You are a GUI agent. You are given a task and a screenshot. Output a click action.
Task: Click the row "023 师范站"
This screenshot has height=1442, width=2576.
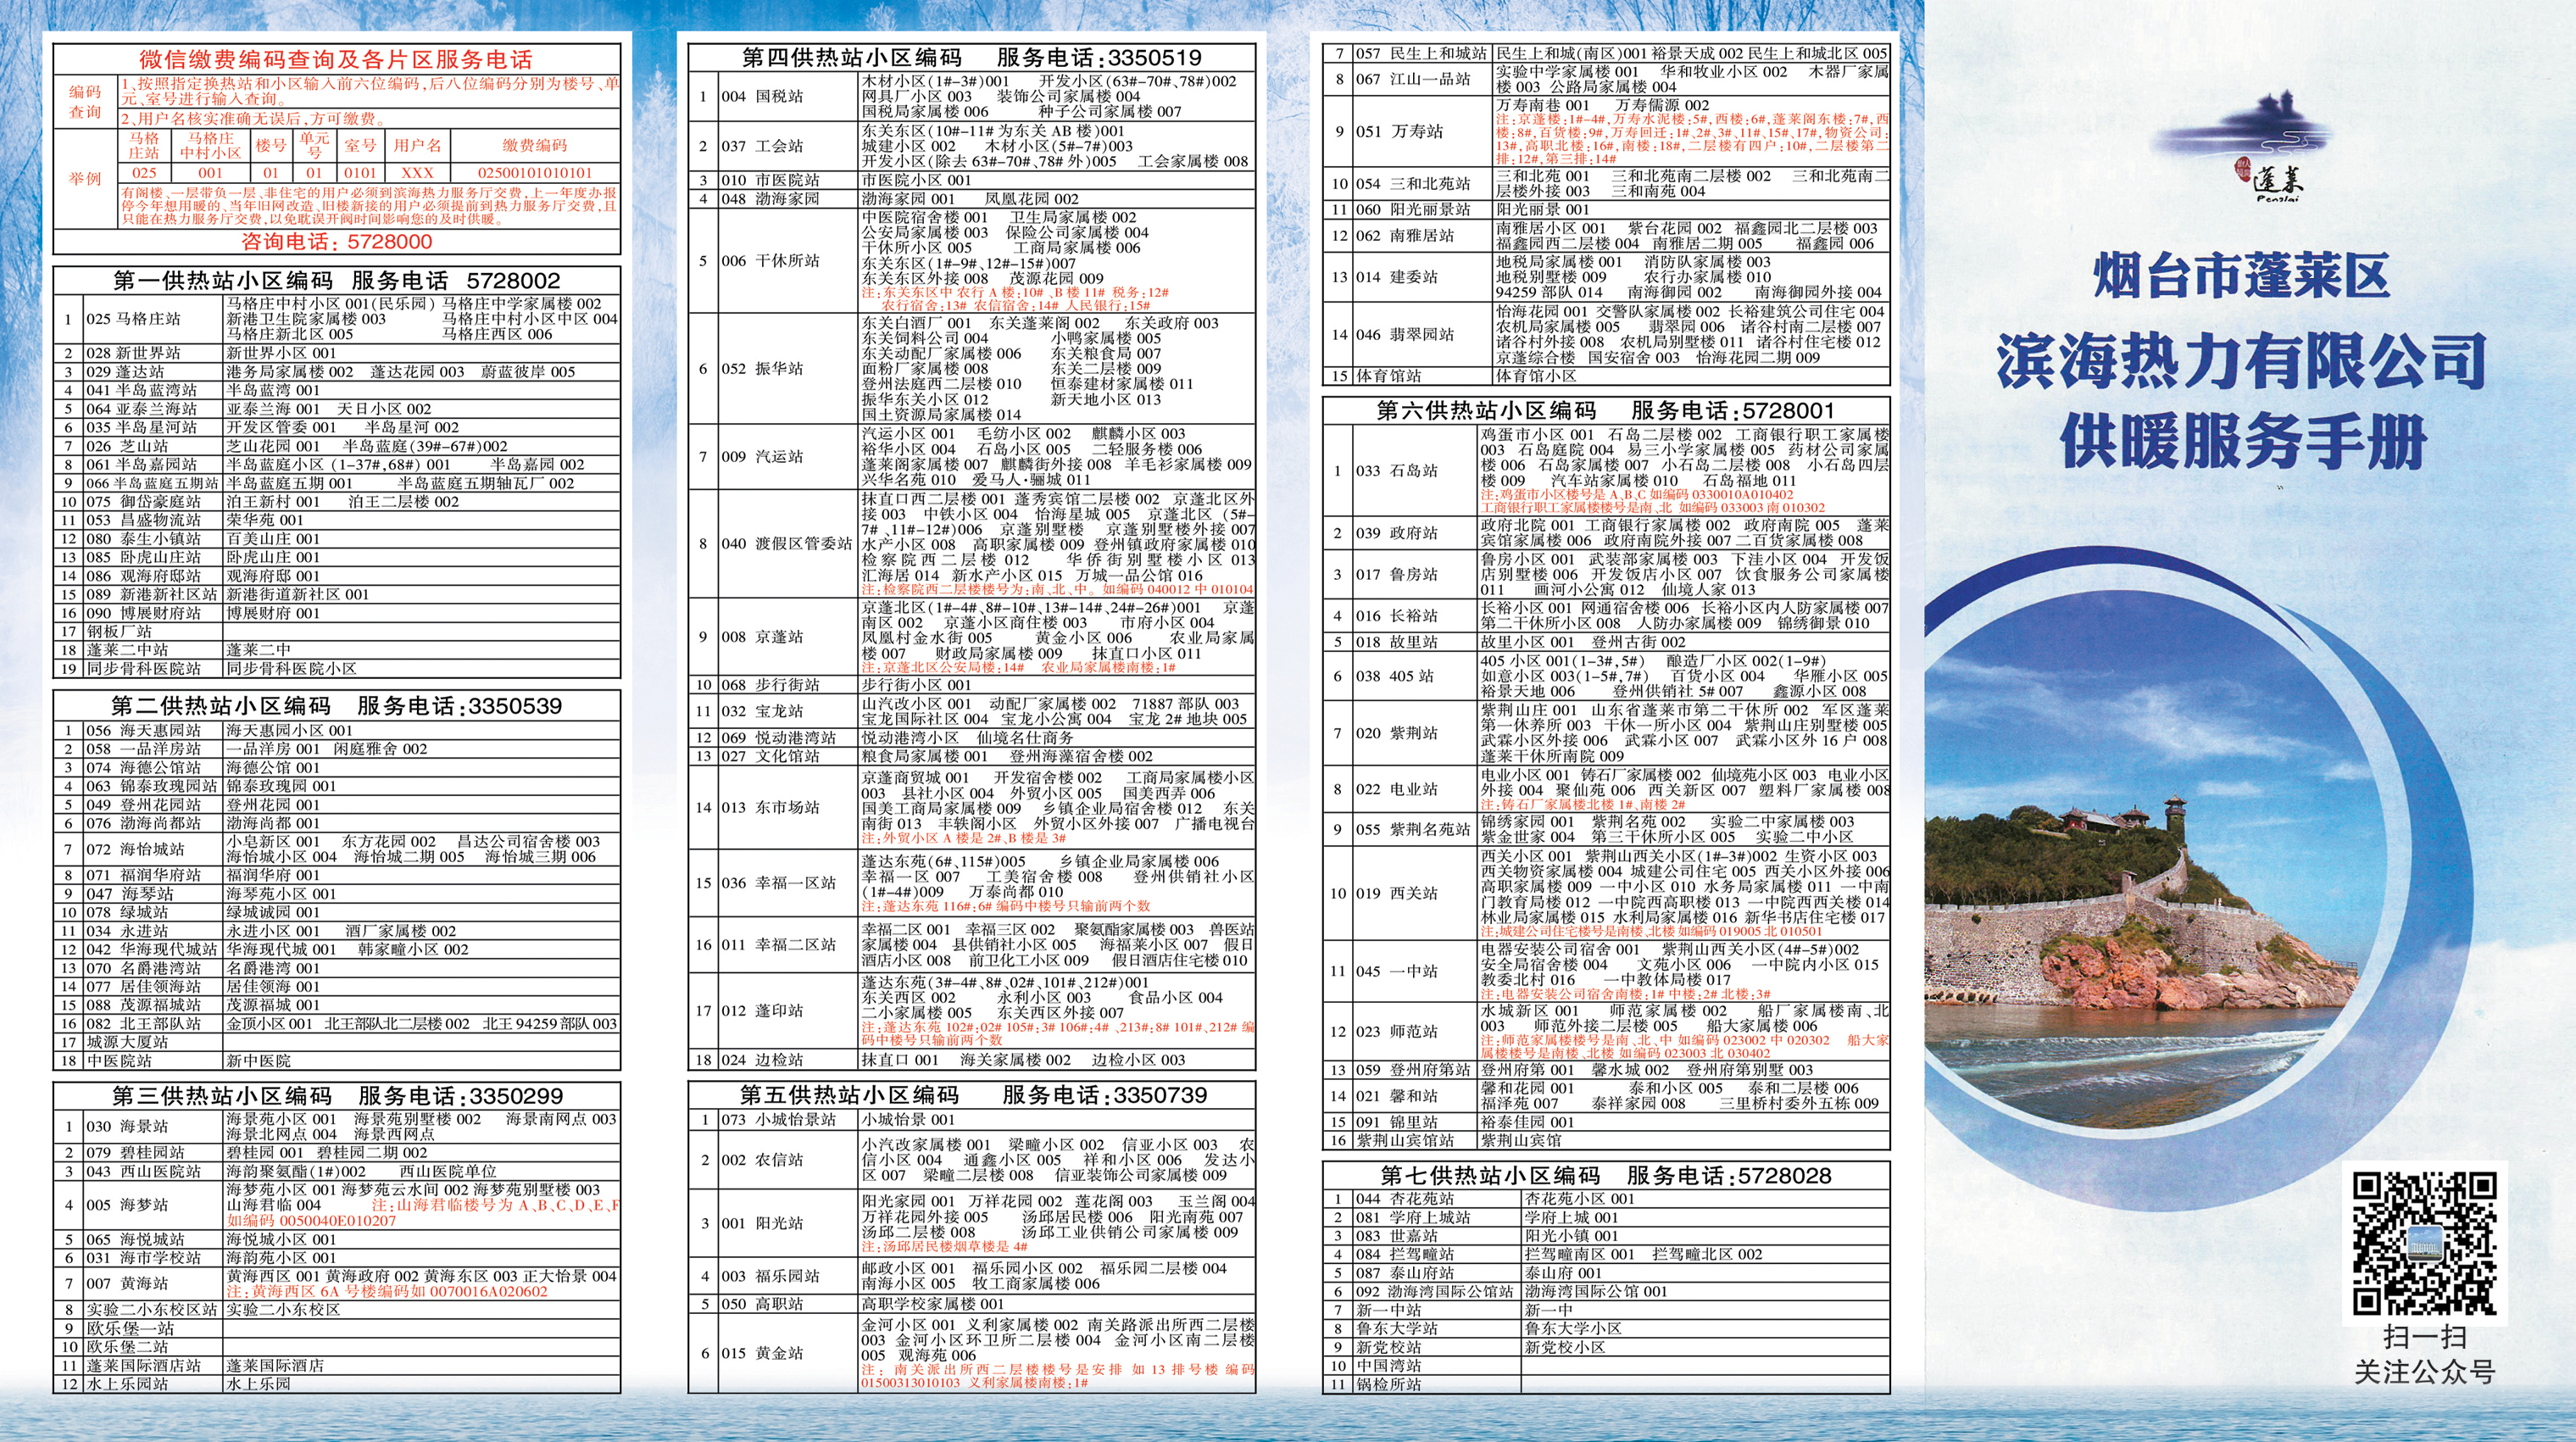click(1606, 1031)
